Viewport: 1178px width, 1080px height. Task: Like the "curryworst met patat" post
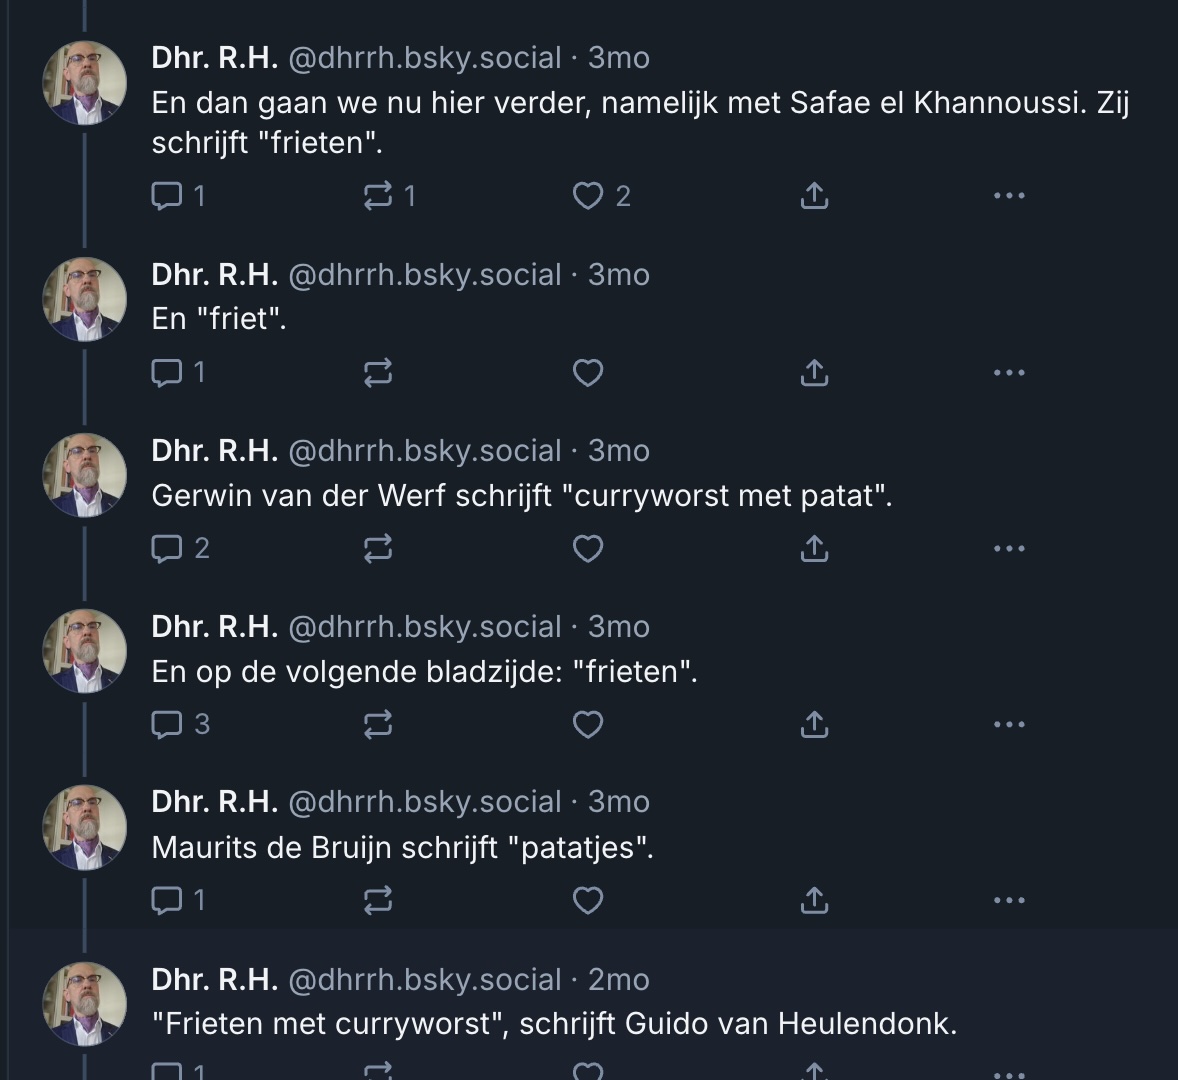point(588,548)
